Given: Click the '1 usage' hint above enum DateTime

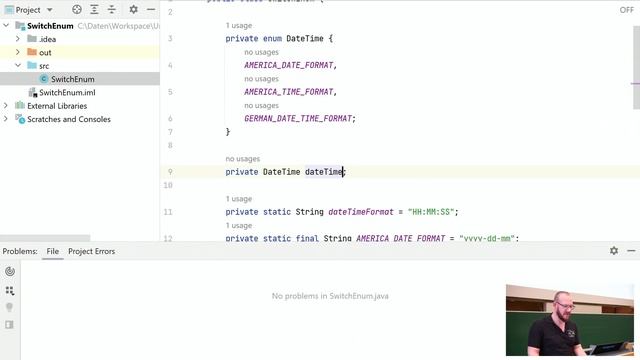Looking at the screenshot, I should click(239, 25).
